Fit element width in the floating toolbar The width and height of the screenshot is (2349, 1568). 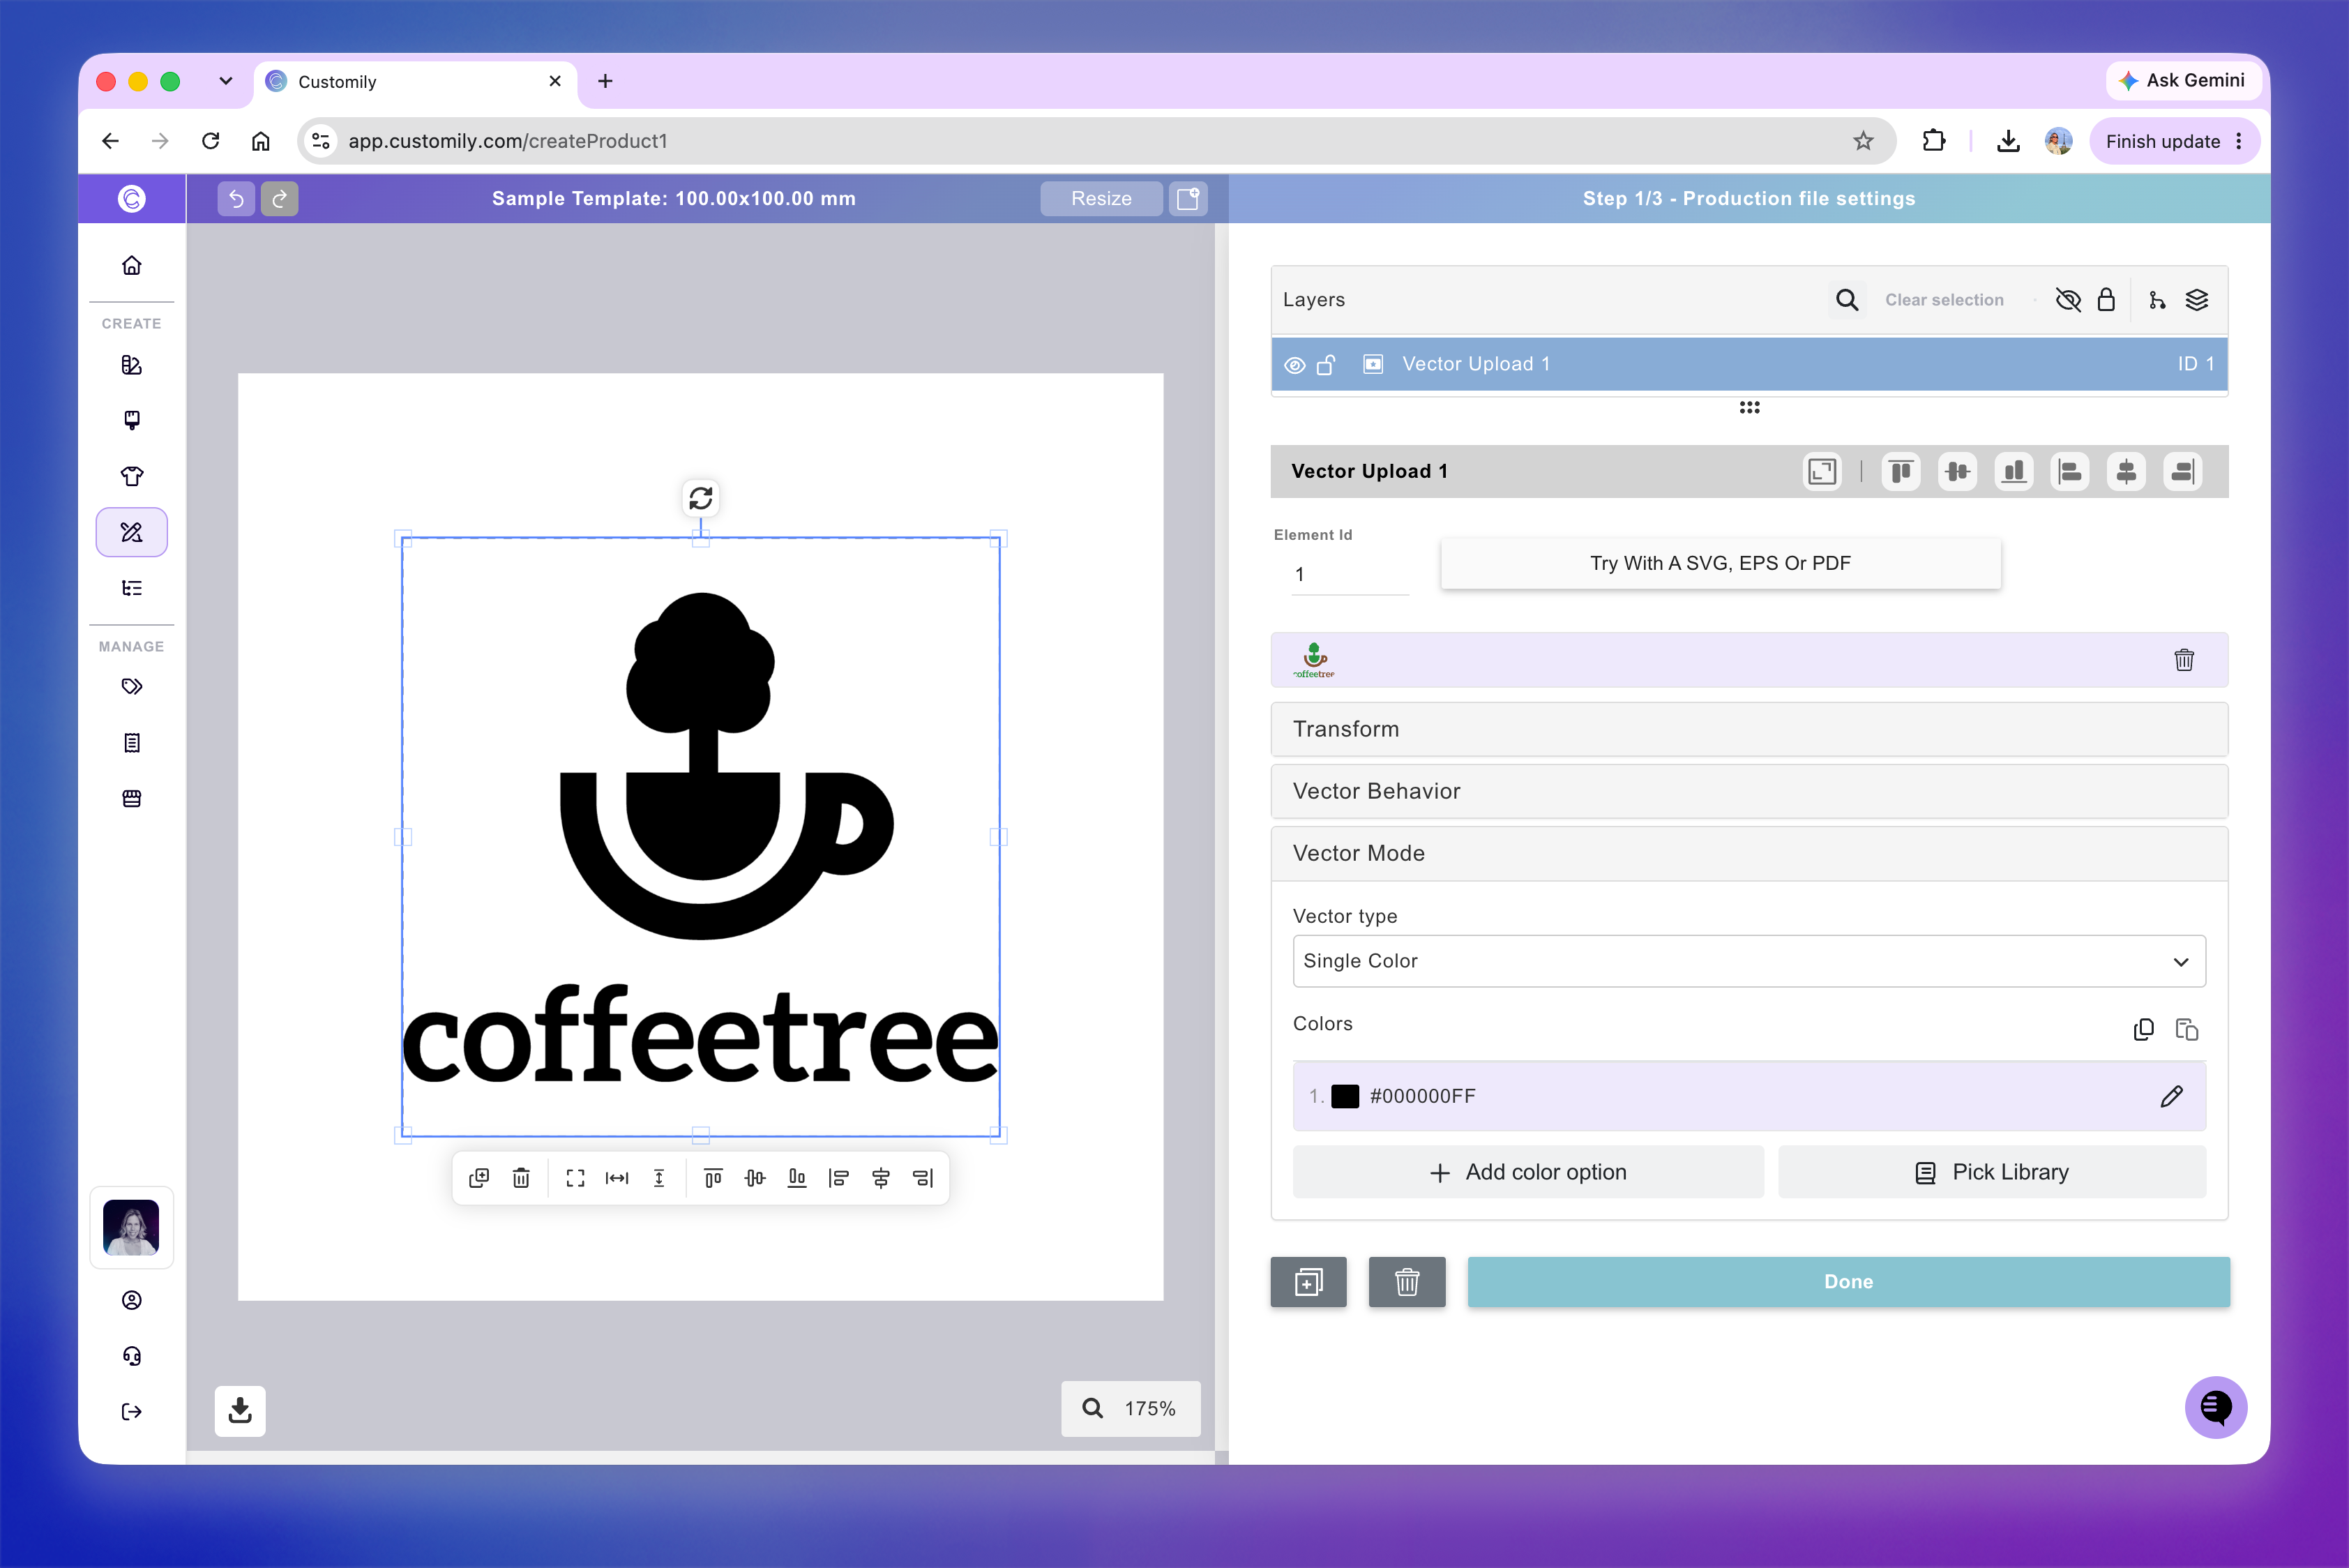617,1178
